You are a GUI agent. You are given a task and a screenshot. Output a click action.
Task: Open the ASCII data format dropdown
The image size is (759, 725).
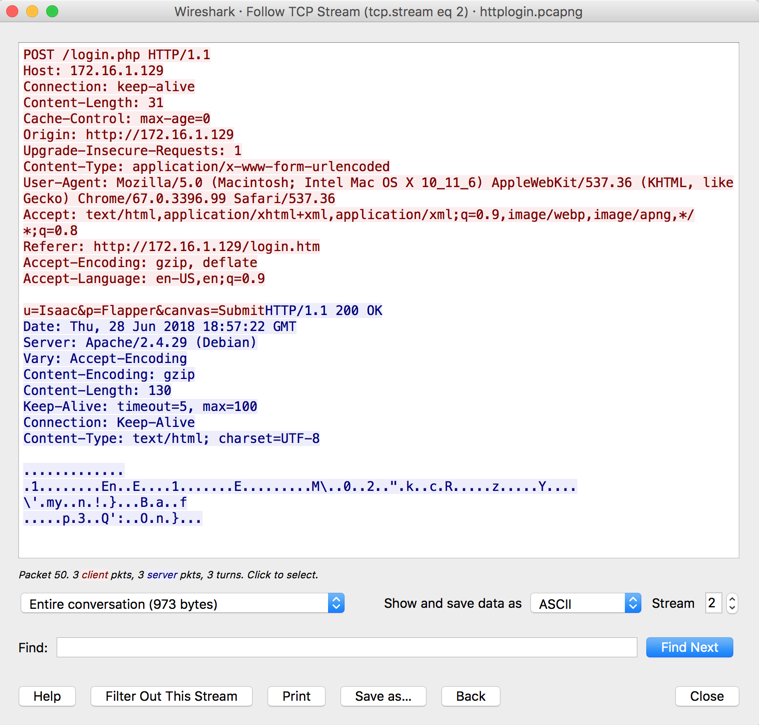[x=585, y=604]
